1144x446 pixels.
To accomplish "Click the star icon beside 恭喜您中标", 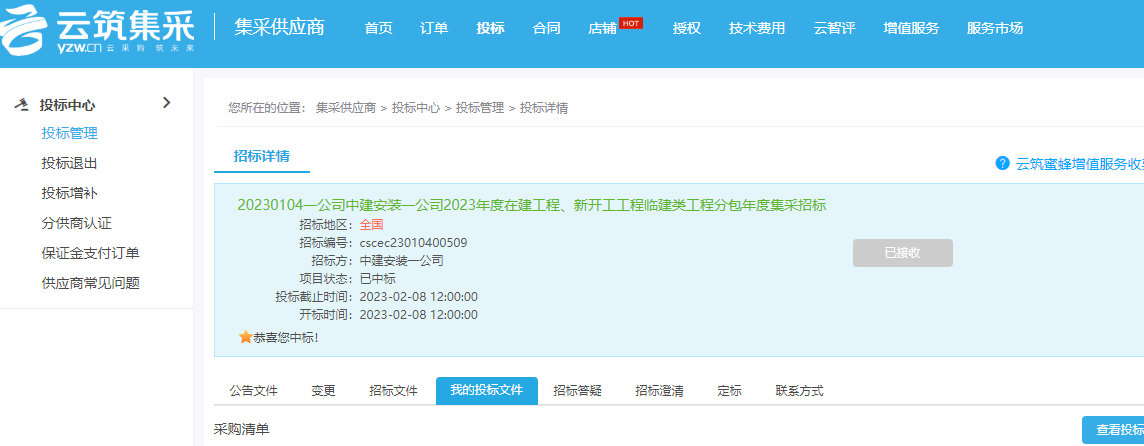I will [245, 338].
